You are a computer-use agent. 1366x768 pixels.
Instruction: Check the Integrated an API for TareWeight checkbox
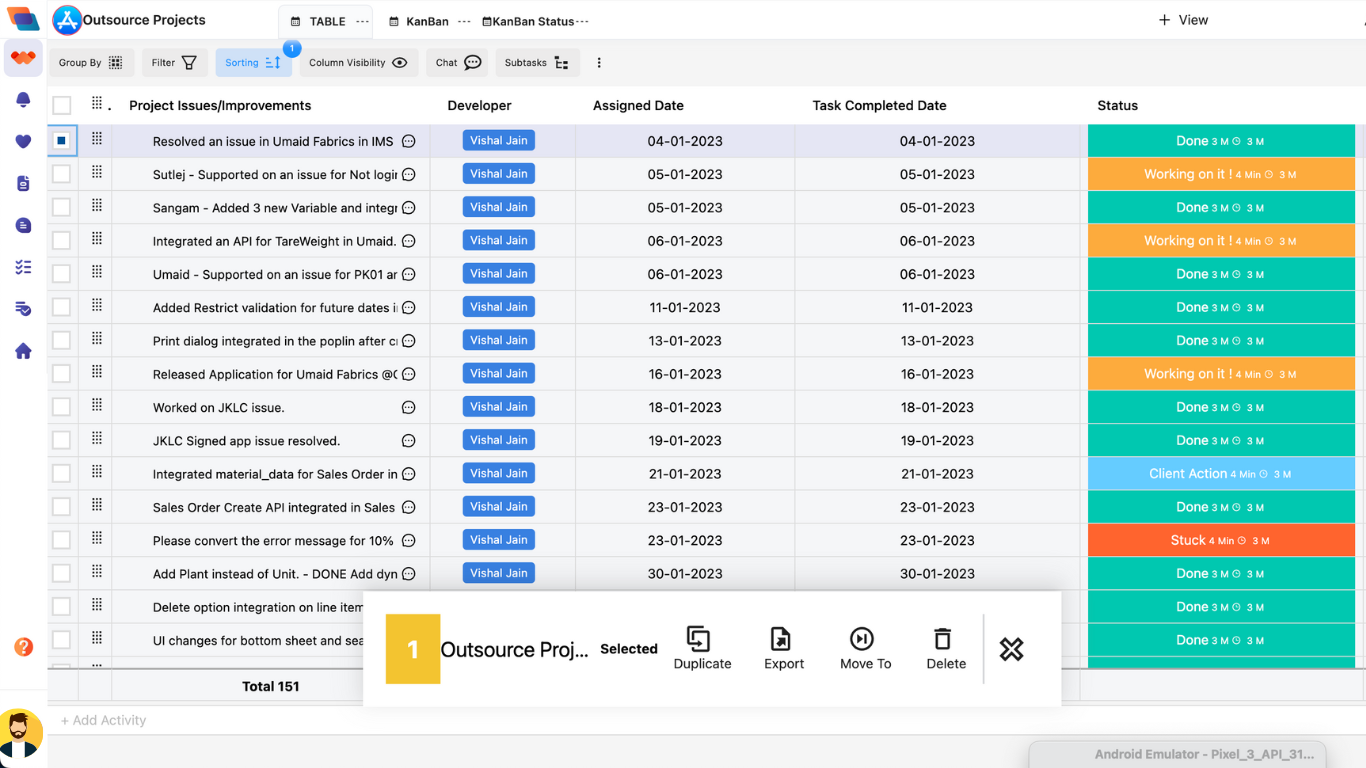pyautogui.click(x=62, y=240)
